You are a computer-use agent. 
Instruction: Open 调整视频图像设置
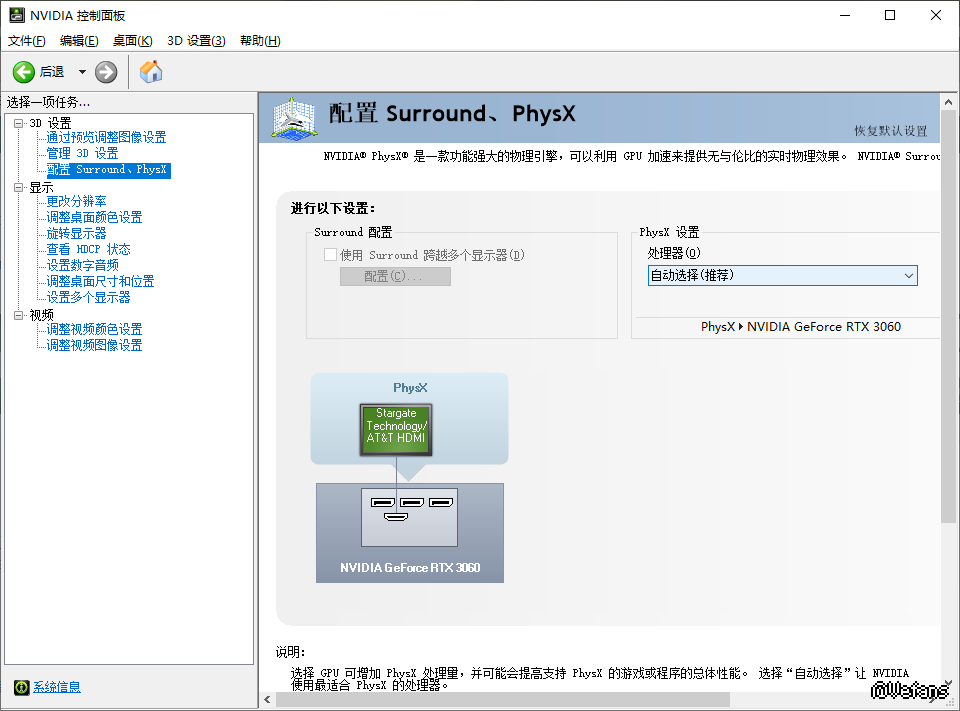pos(94,345)
